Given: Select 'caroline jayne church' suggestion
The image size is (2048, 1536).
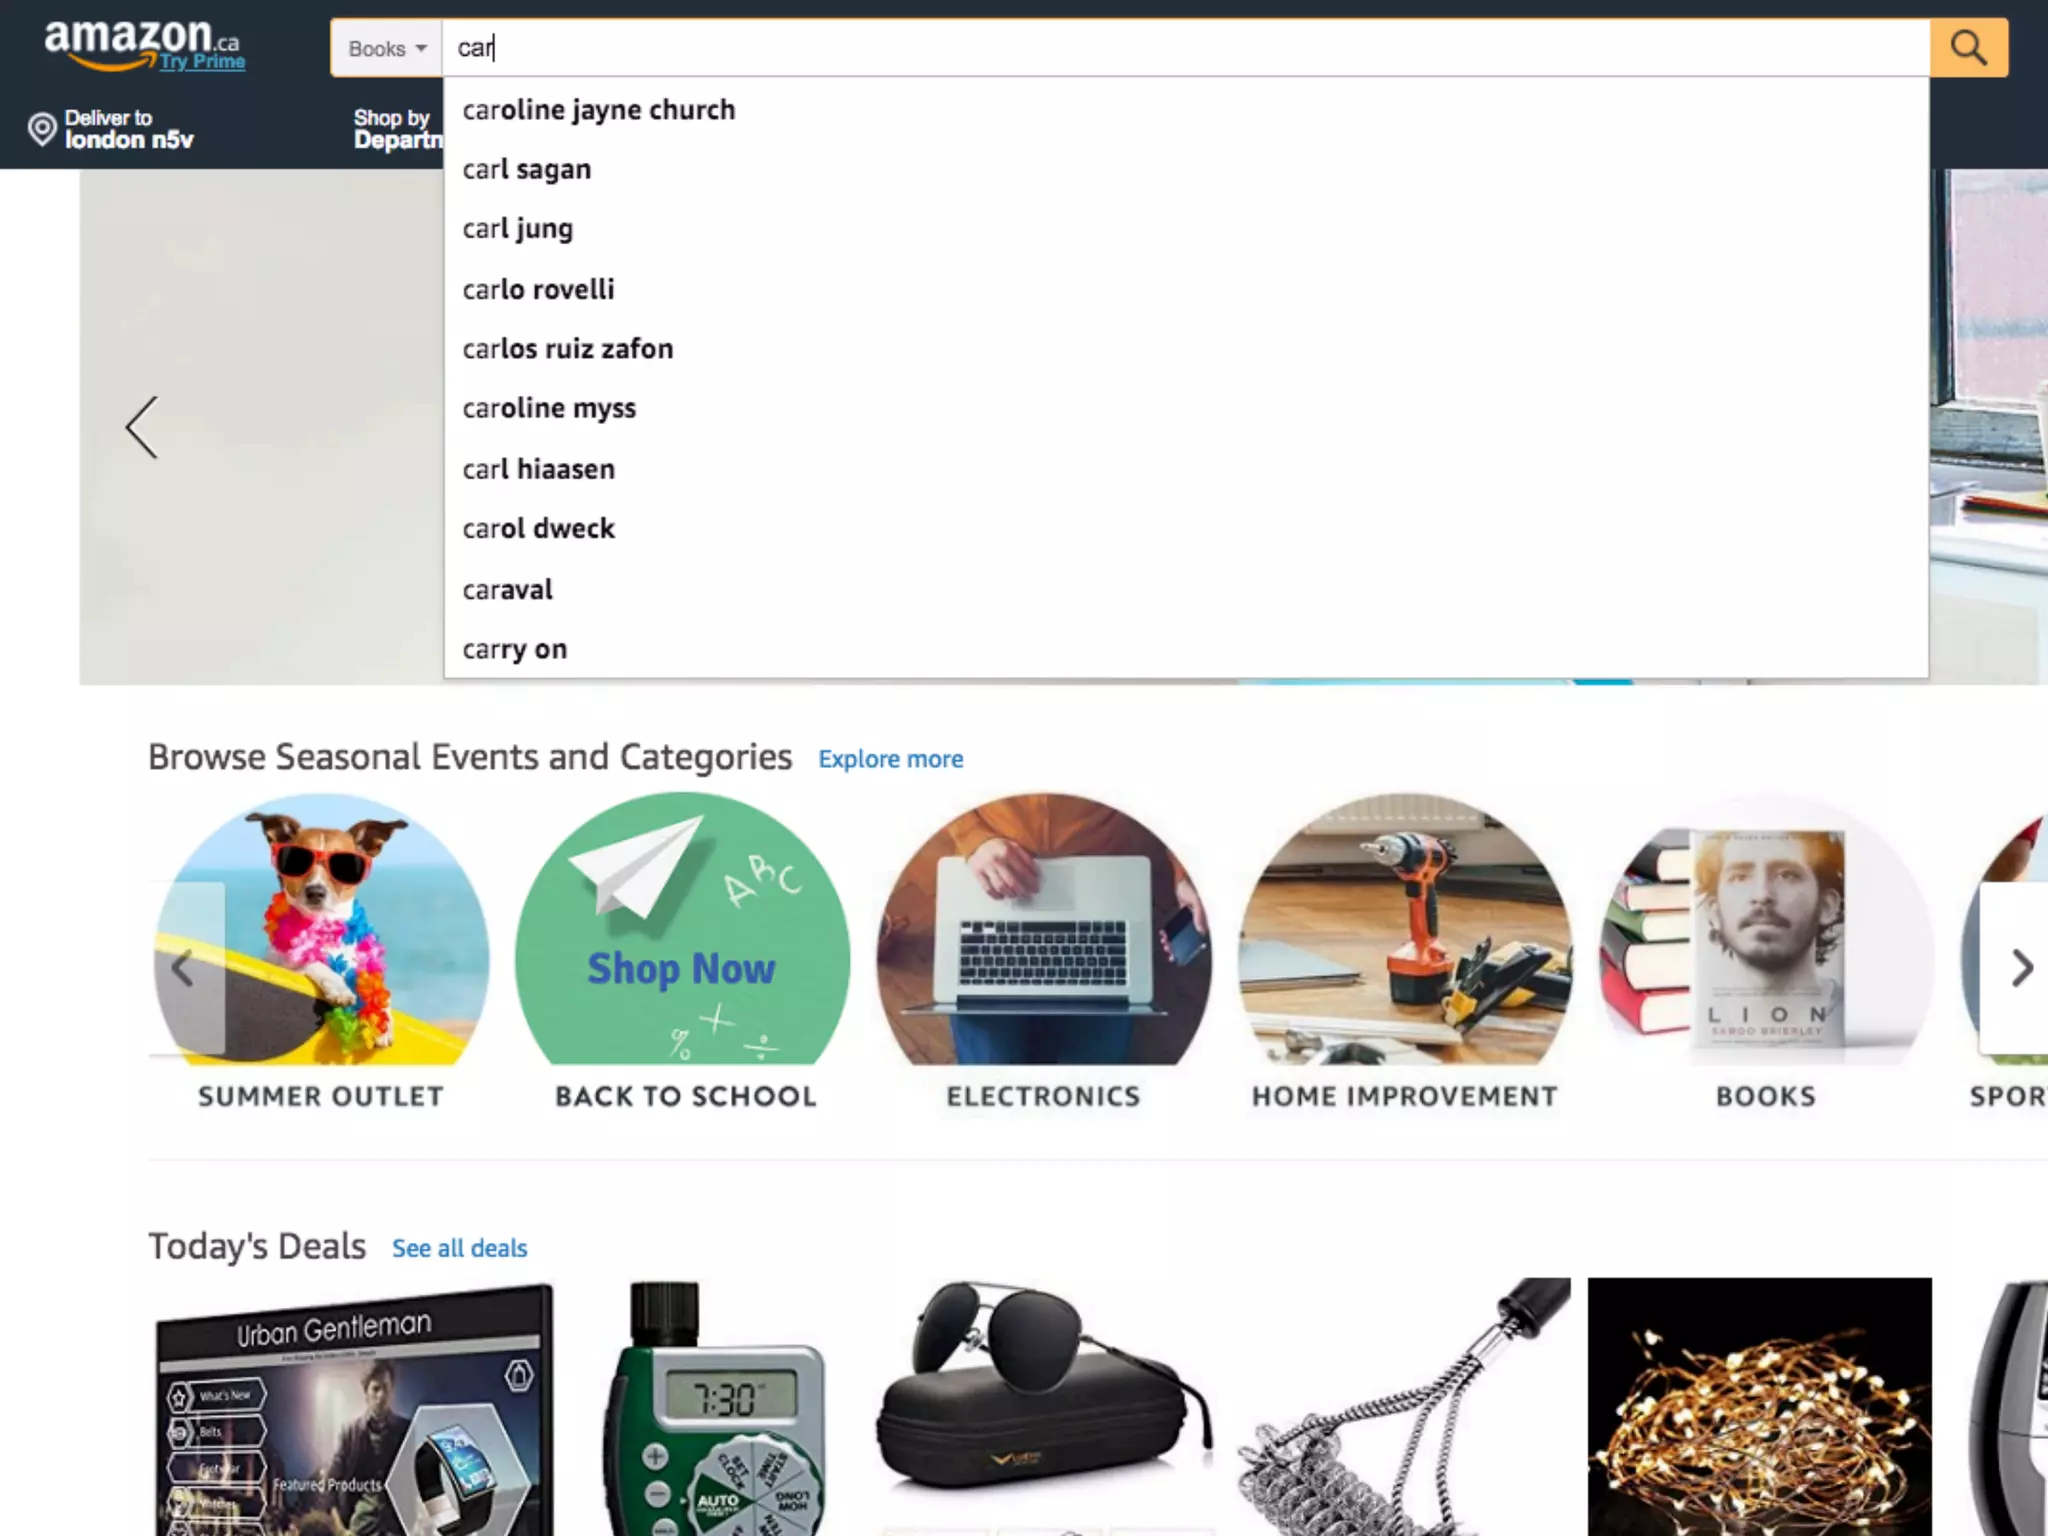Looking at the screenshot, I should coord(598,110).
